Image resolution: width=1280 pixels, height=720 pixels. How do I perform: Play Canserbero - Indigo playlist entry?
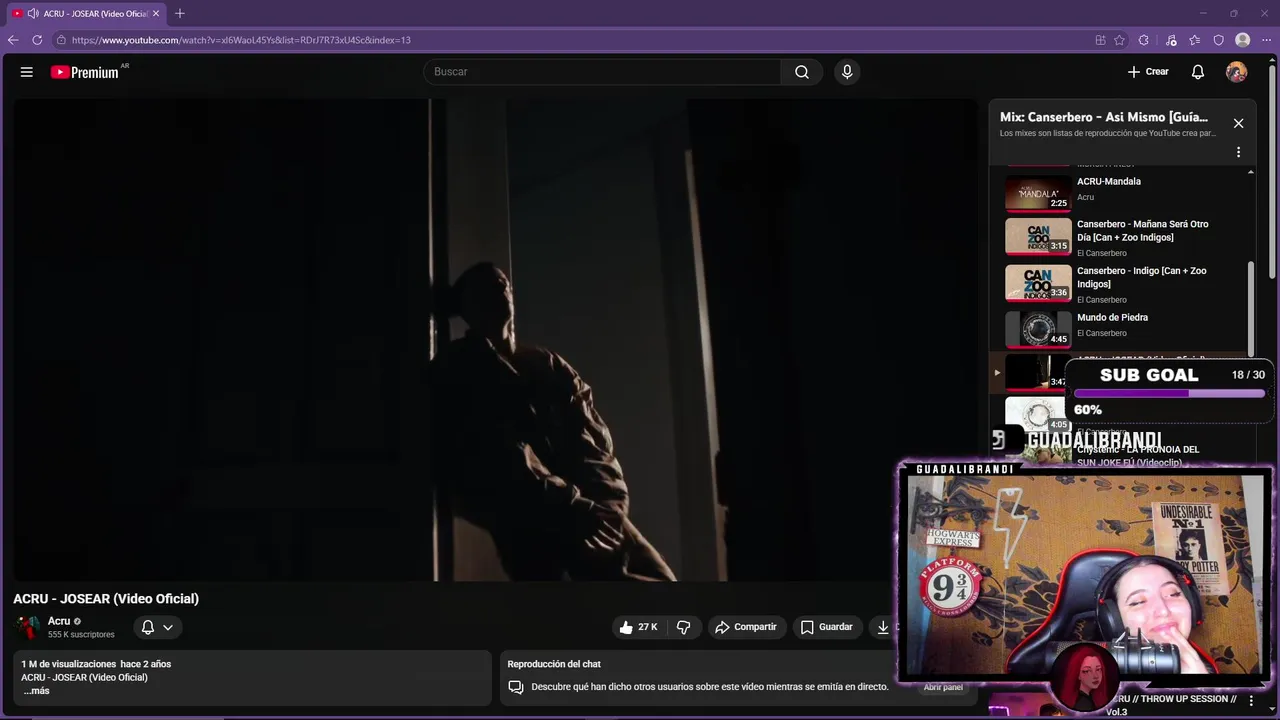click(1120, 284)
